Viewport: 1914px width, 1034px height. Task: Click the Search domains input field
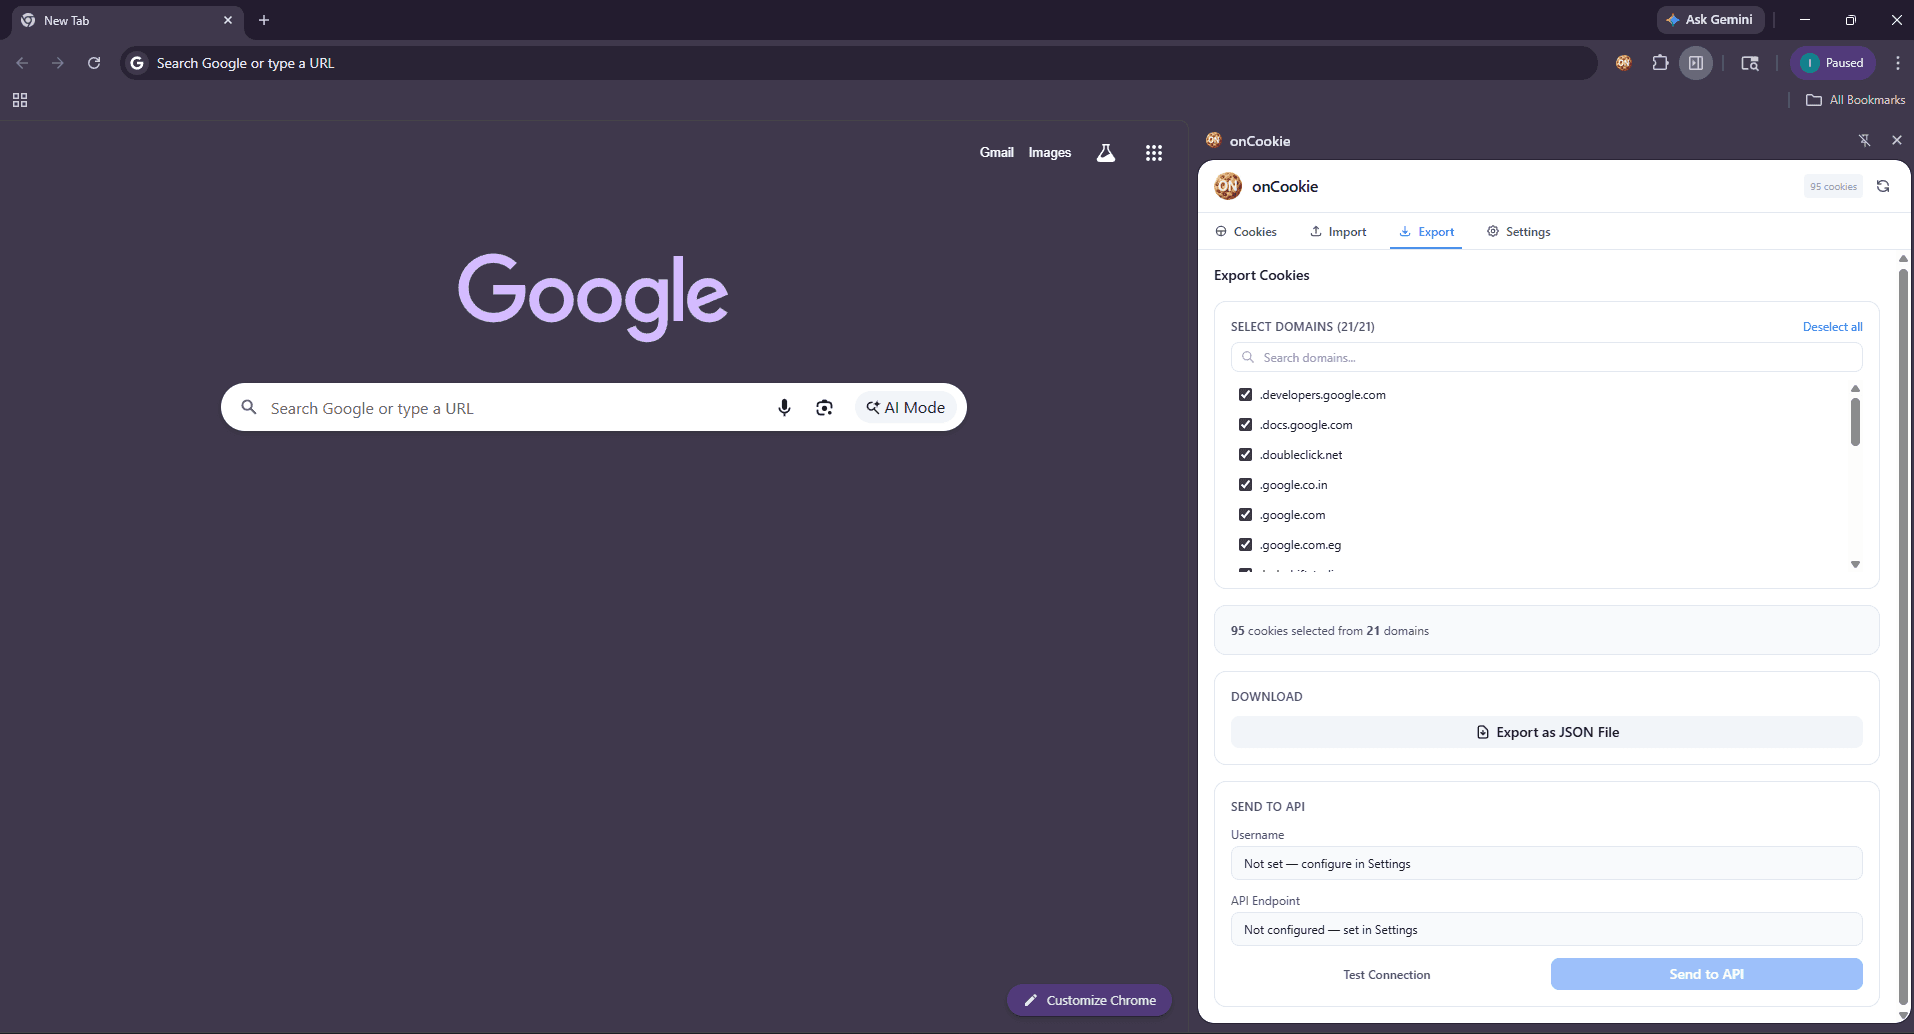tap(1546, 358)
